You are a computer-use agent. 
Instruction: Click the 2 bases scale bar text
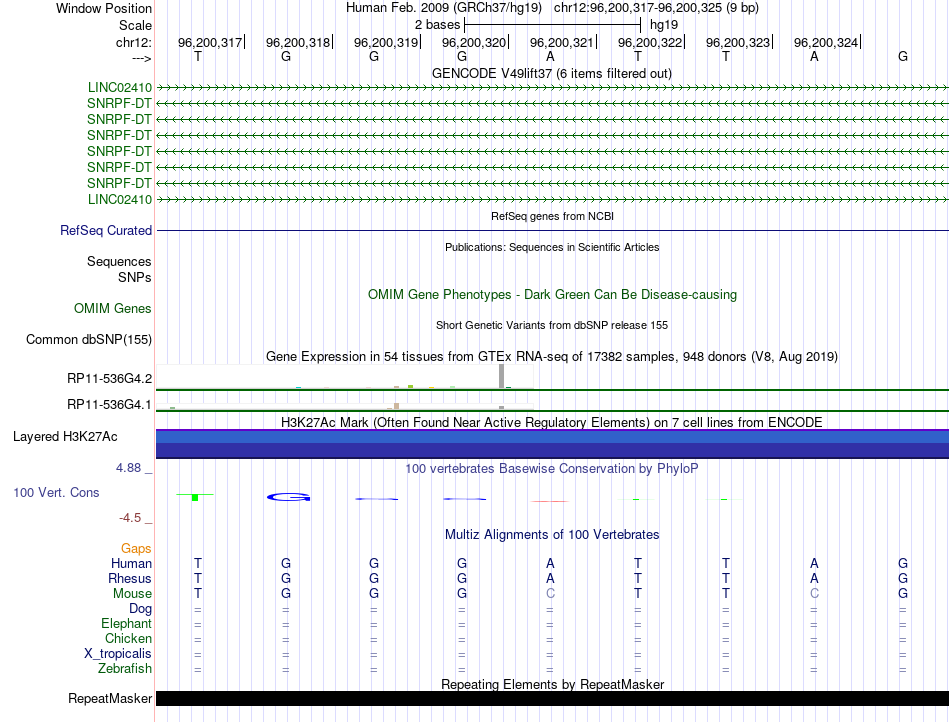437,25
